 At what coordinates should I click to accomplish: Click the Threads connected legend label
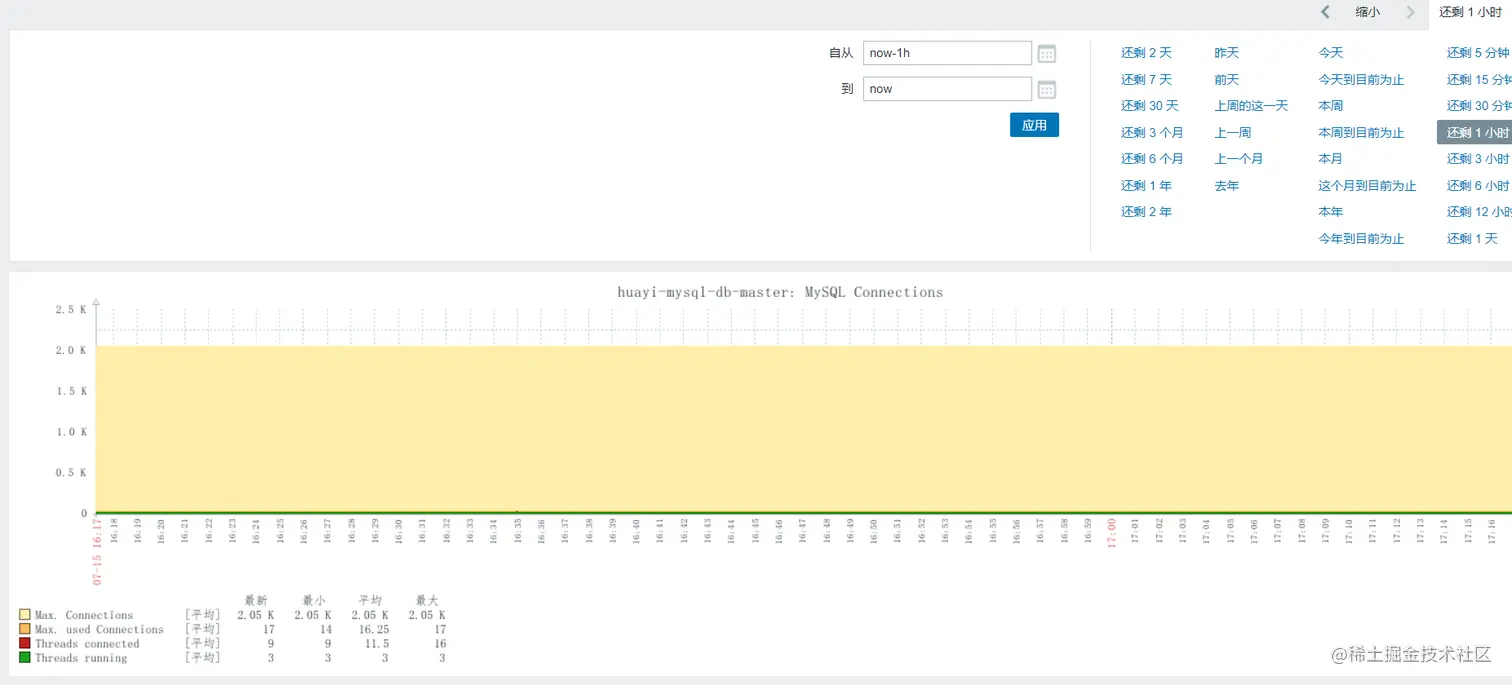pyautogui.click(x=87, y=644)
